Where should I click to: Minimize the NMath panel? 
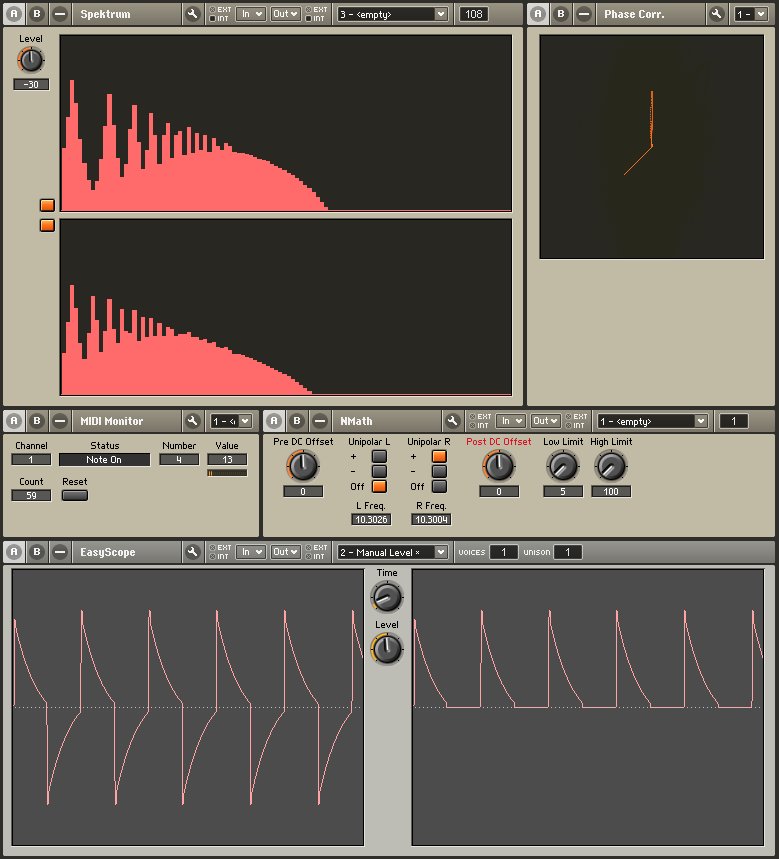[319, 421]
